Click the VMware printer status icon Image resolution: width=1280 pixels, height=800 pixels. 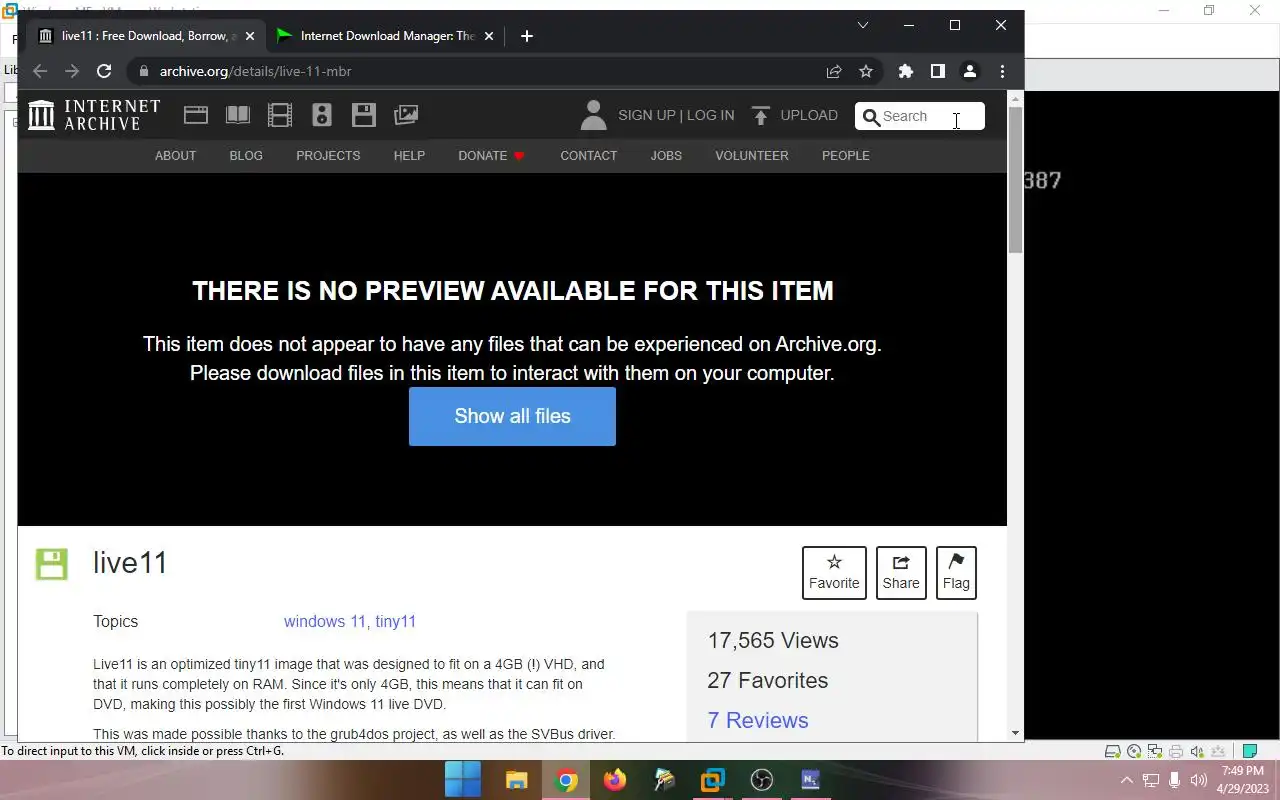(x=1176, y=751)
